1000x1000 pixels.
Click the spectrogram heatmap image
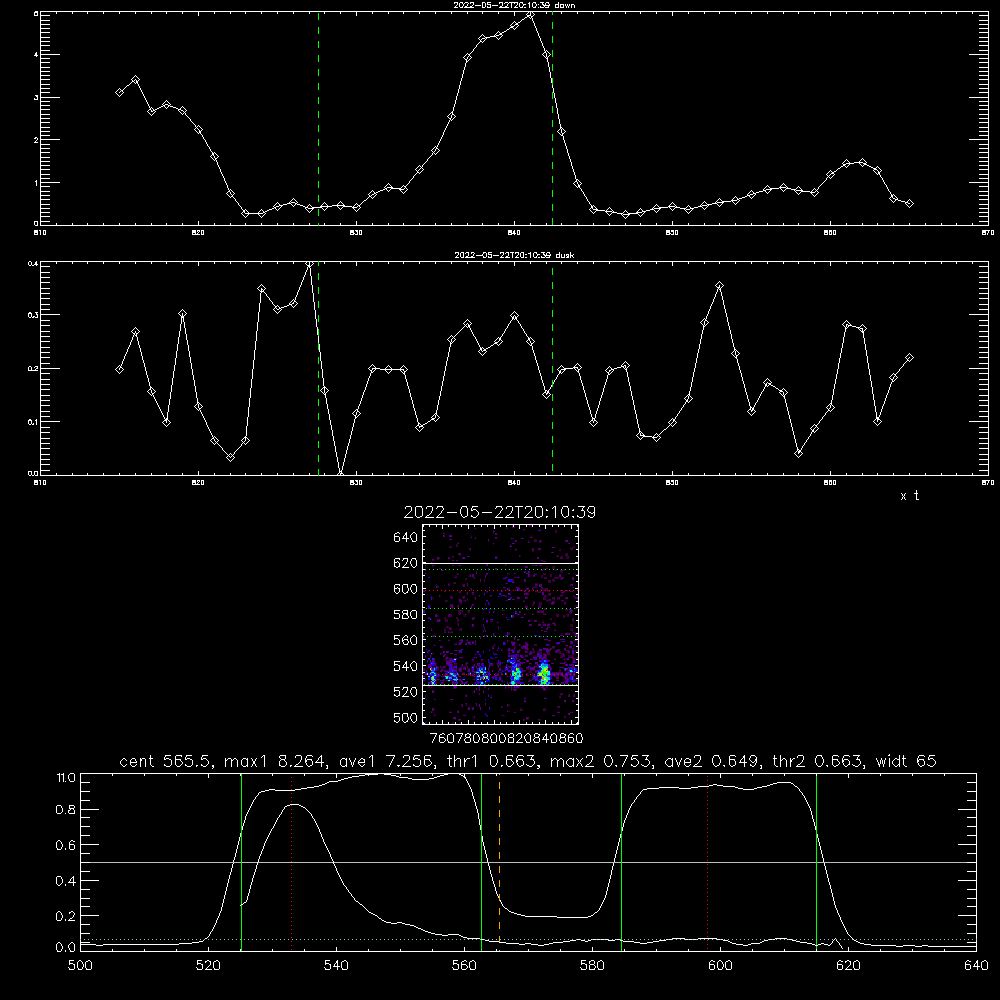pyautogui.click(x=500, y=624)
